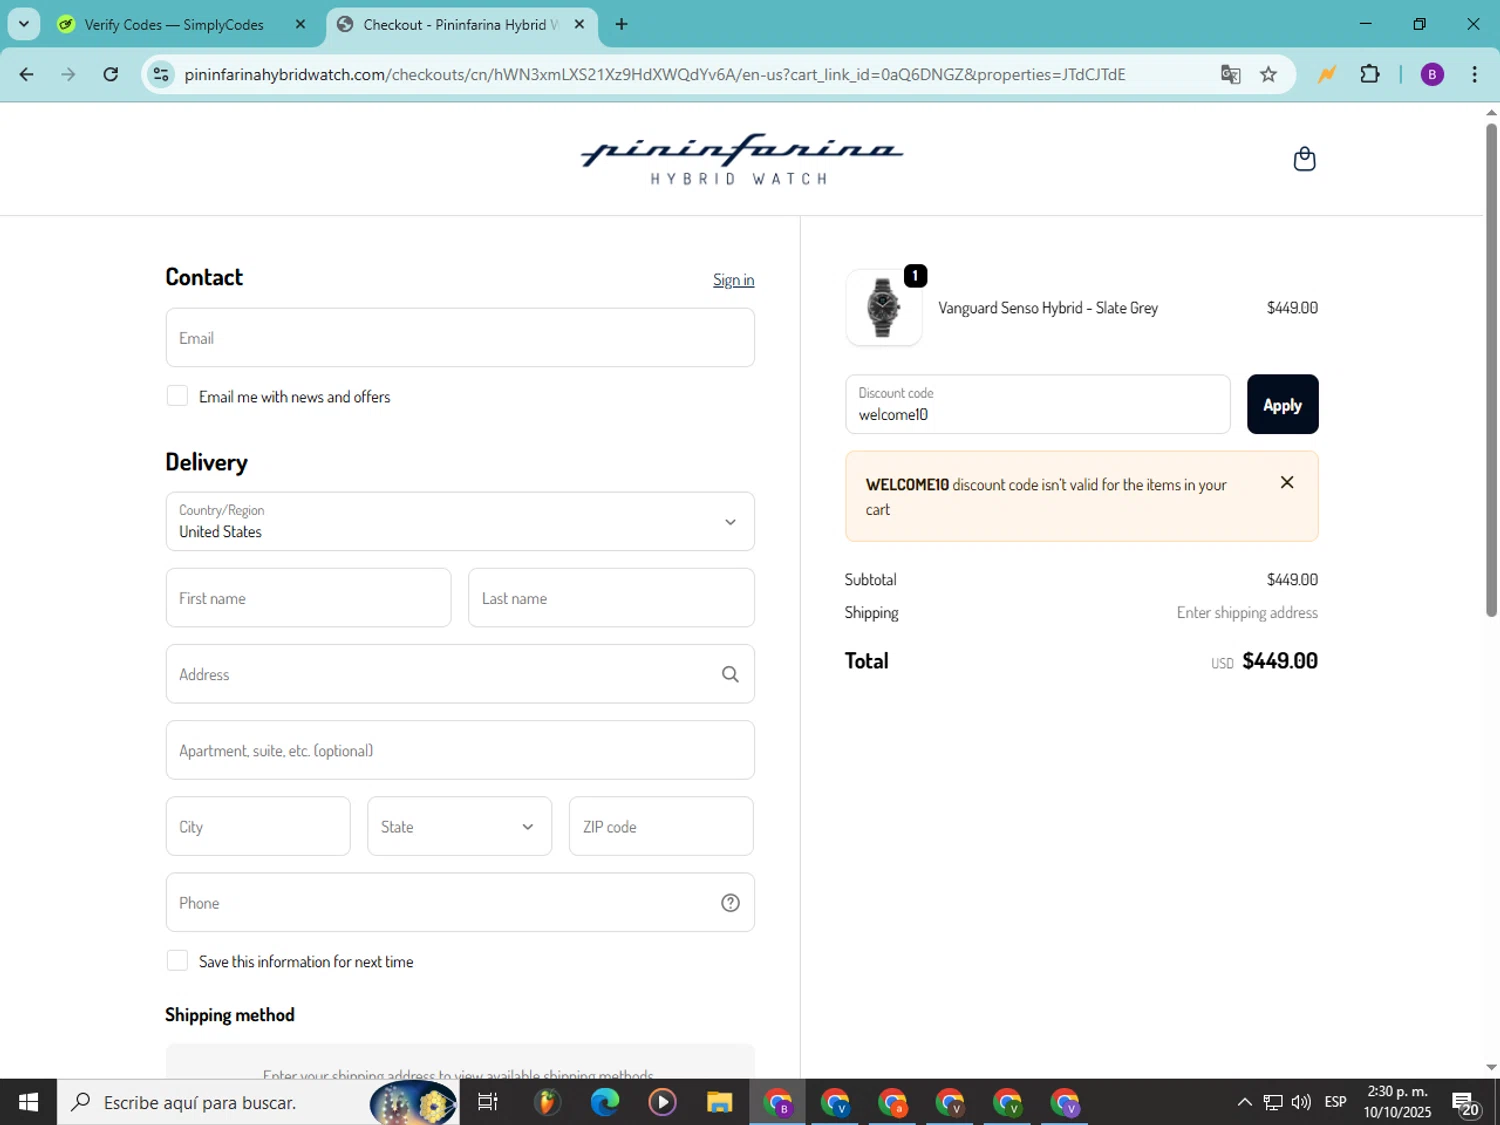Open File Explorer from taskbar
Screen dimensions: 1500x1125
(x=720, y=1102)
